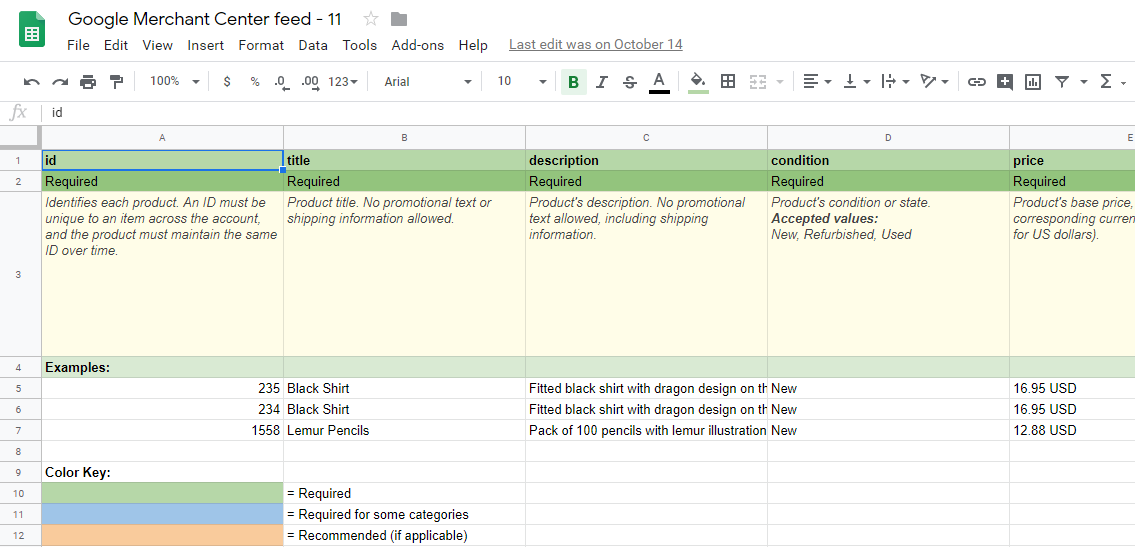The height and width of the screenshot is (547, 1135).
Task: Click the Create a filter icon
Action: (1061, 82)
